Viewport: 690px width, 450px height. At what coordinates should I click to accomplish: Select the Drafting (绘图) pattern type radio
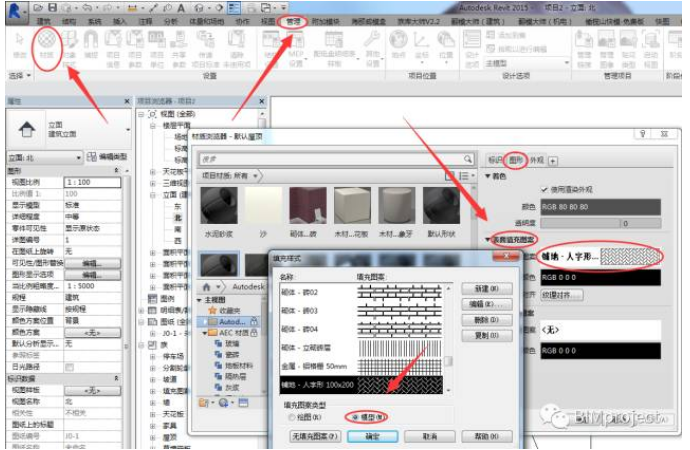(x=291, y=417)
